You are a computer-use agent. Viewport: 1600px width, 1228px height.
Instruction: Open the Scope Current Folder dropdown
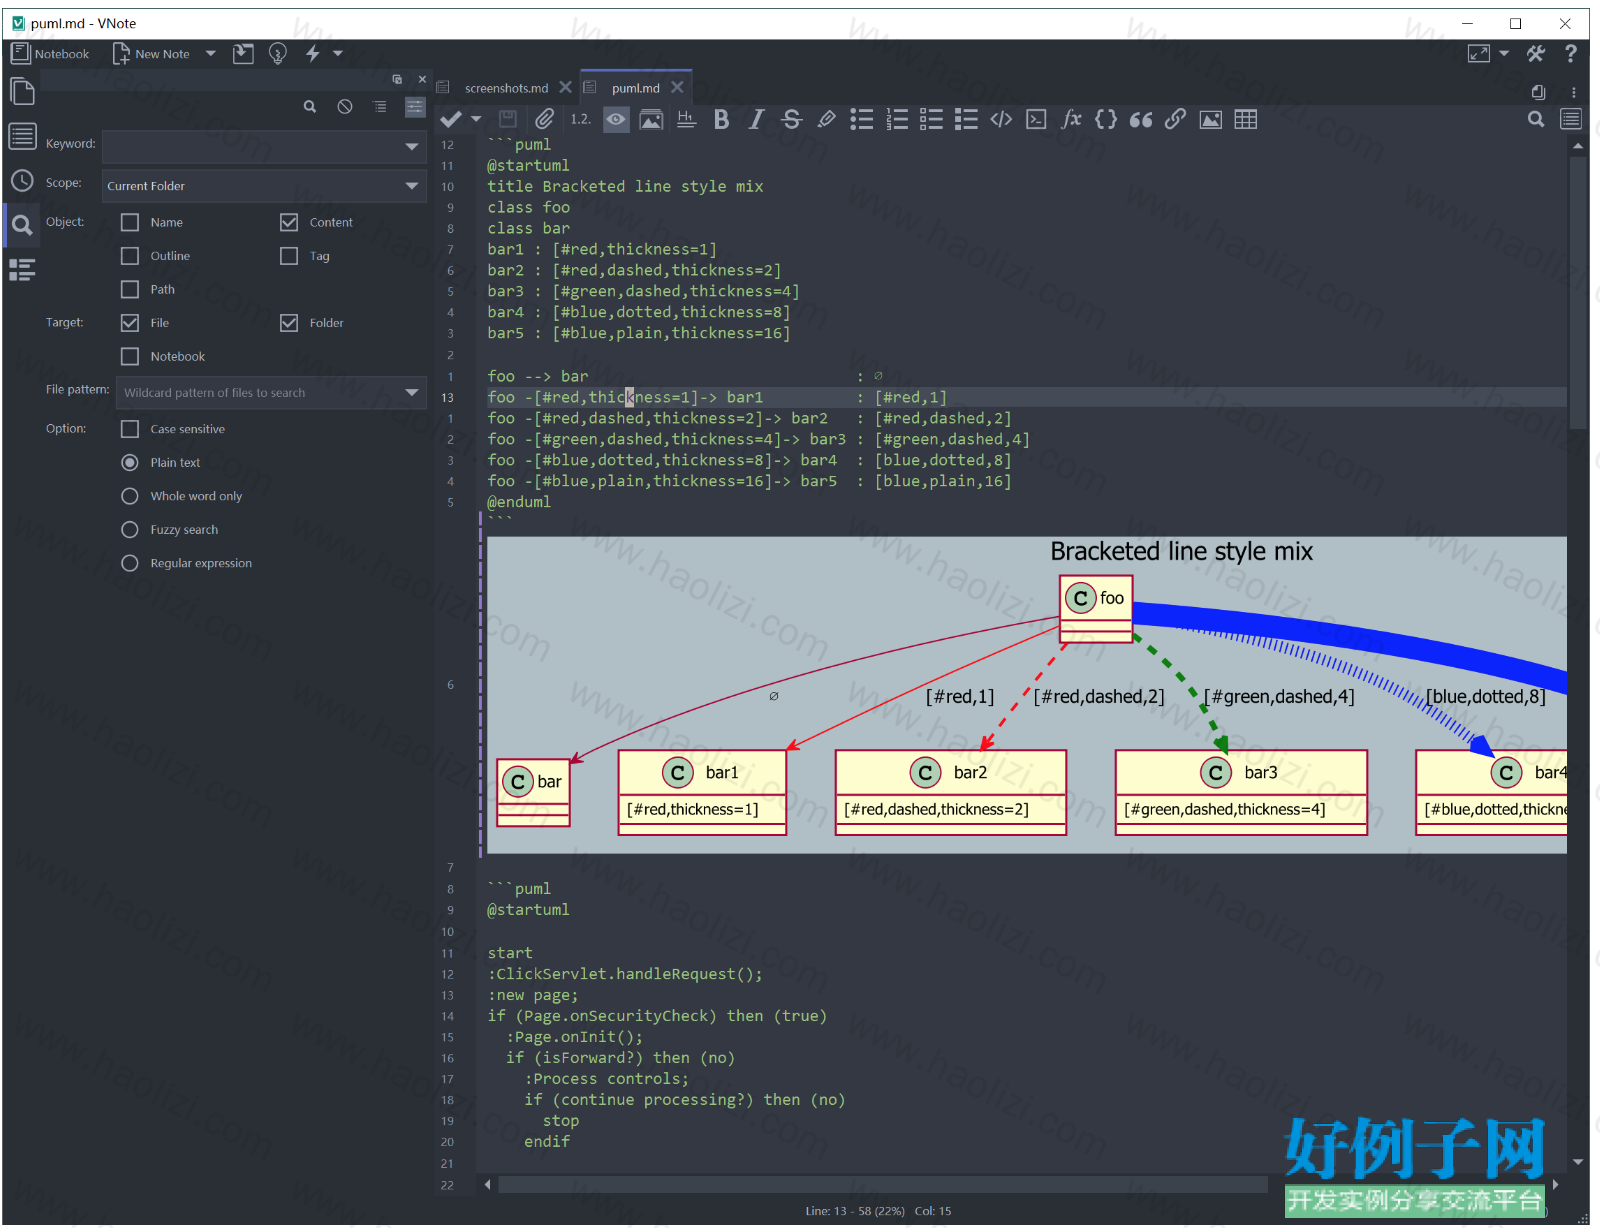click(264, 186)
